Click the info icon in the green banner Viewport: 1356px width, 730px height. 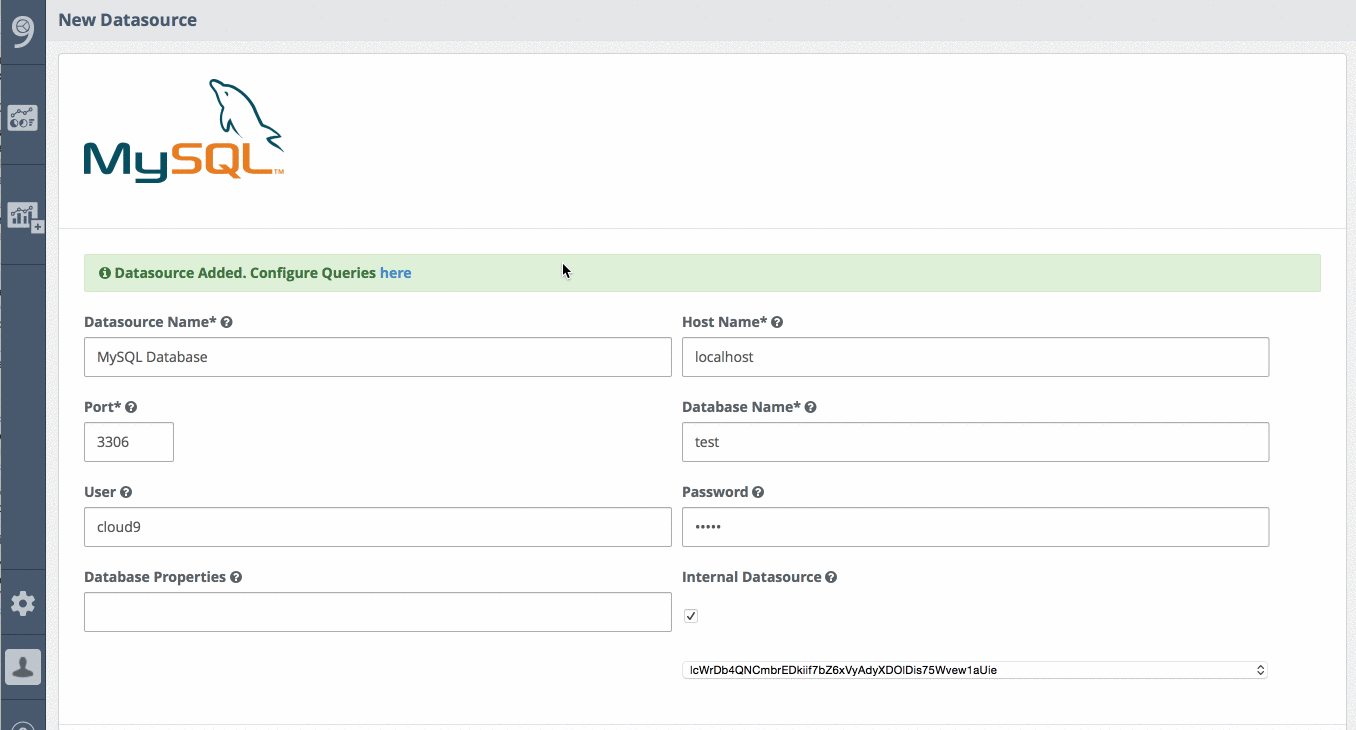point(105,272)
